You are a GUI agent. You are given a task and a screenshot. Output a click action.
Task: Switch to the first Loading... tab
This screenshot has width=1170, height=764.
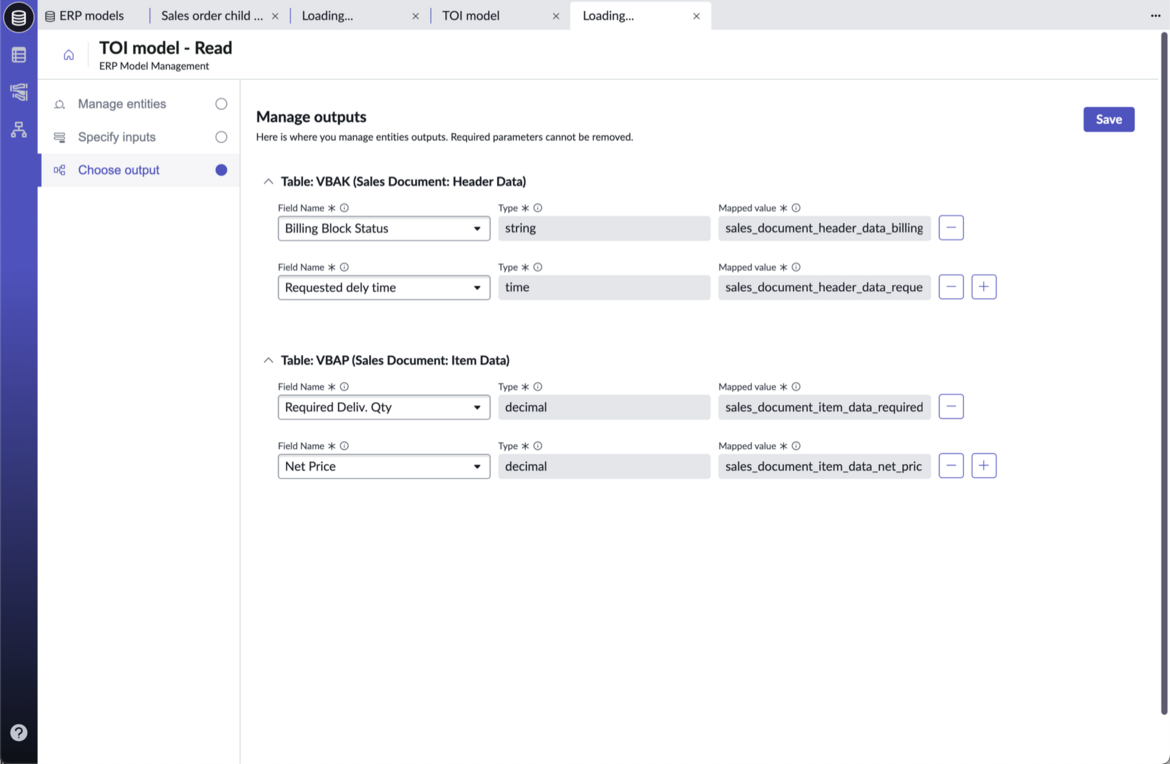coord(328,16)
